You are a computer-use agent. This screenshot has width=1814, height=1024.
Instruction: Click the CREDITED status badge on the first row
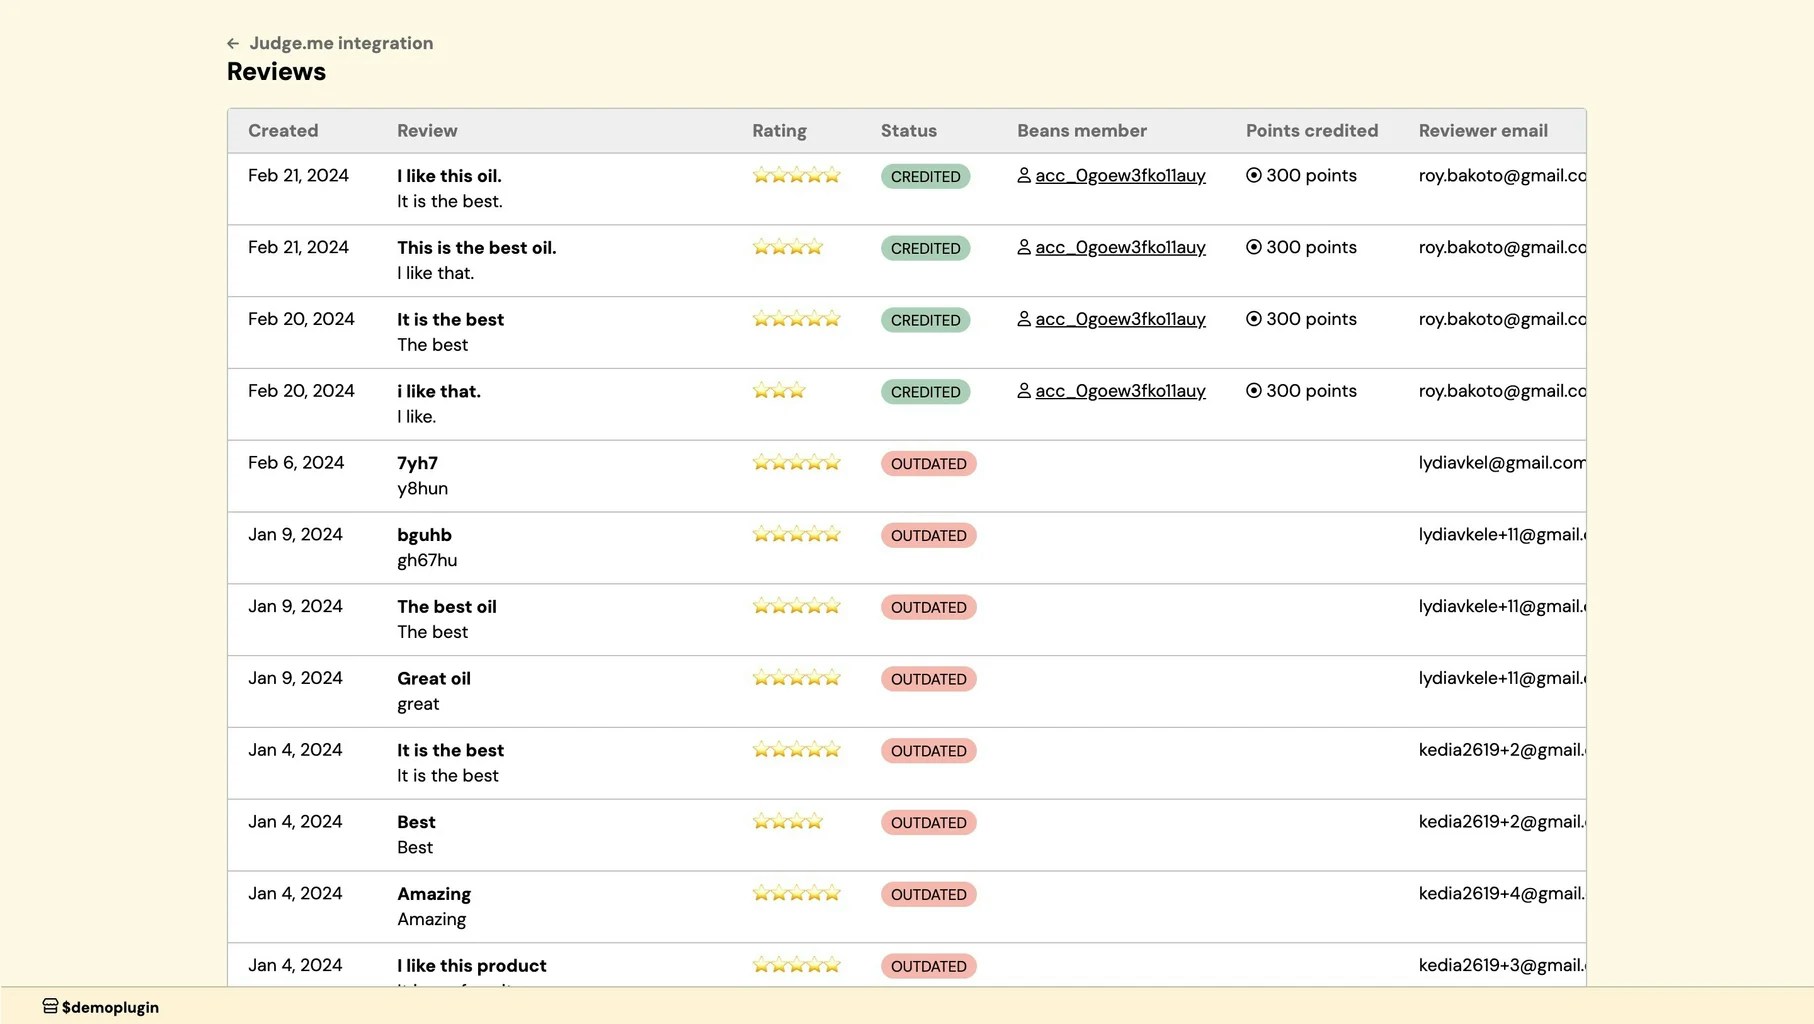coord(924,176)
